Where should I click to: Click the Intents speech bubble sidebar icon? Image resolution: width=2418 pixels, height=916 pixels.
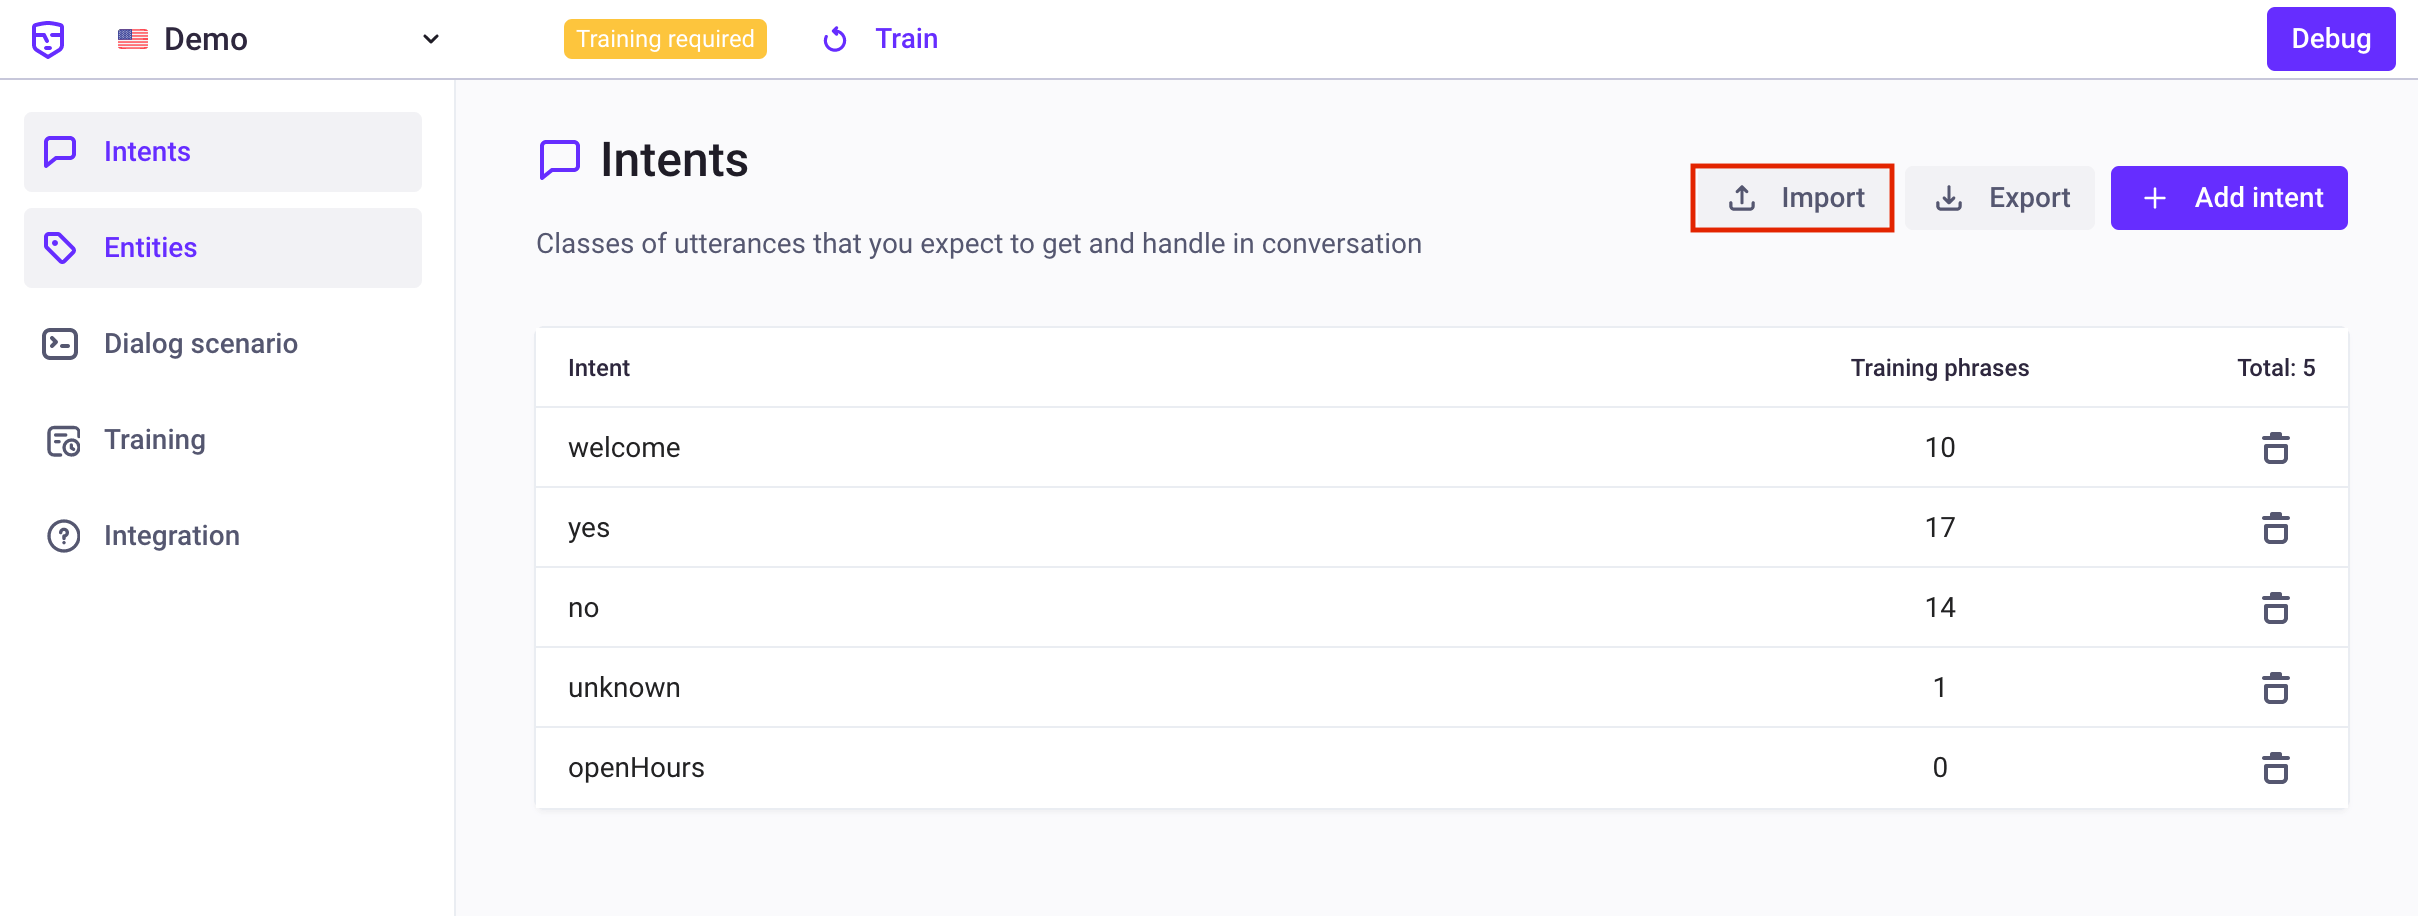60,152
